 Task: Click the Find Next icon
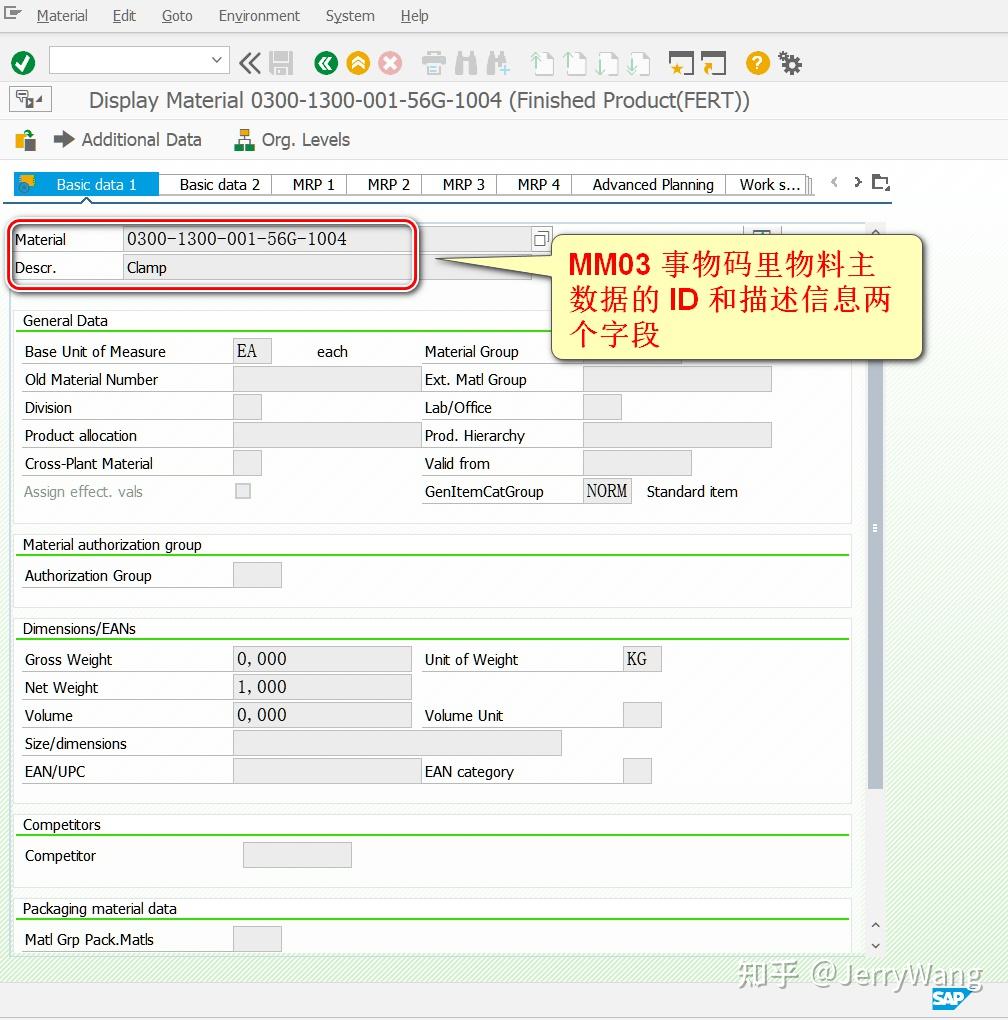(x=496, y=63)
